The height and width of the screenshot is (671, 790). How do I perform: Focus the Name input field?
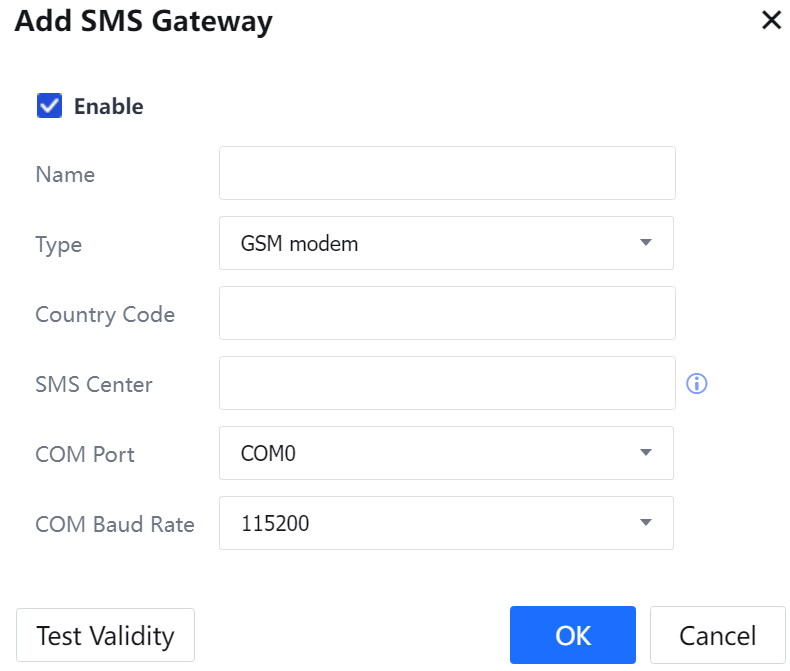tap(447, 173)
